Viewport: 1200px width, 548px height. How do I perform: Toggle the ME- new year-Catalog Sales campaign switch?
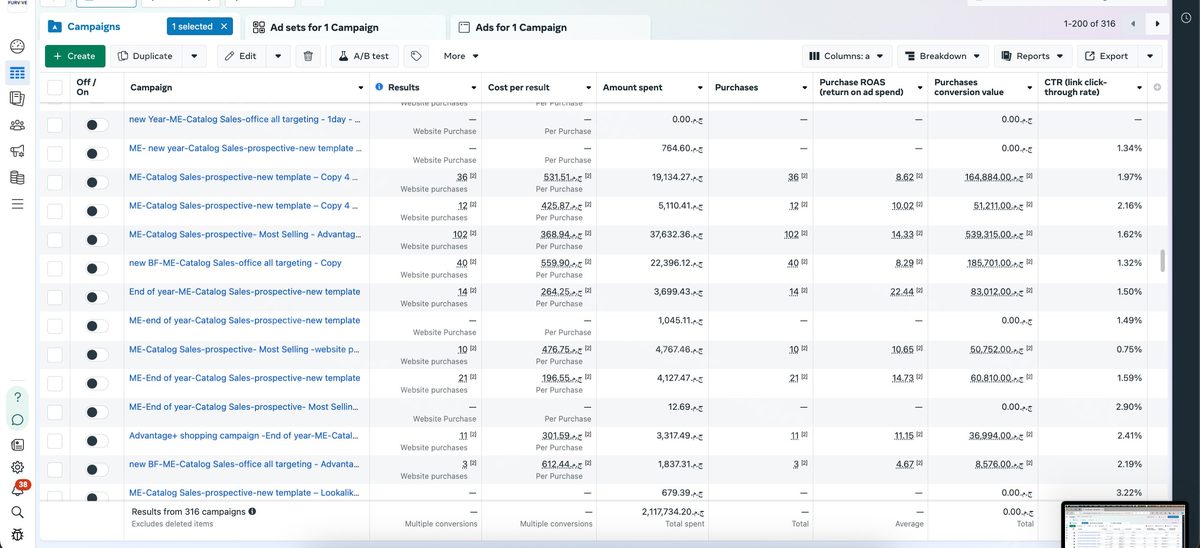[x=97, y=154]
